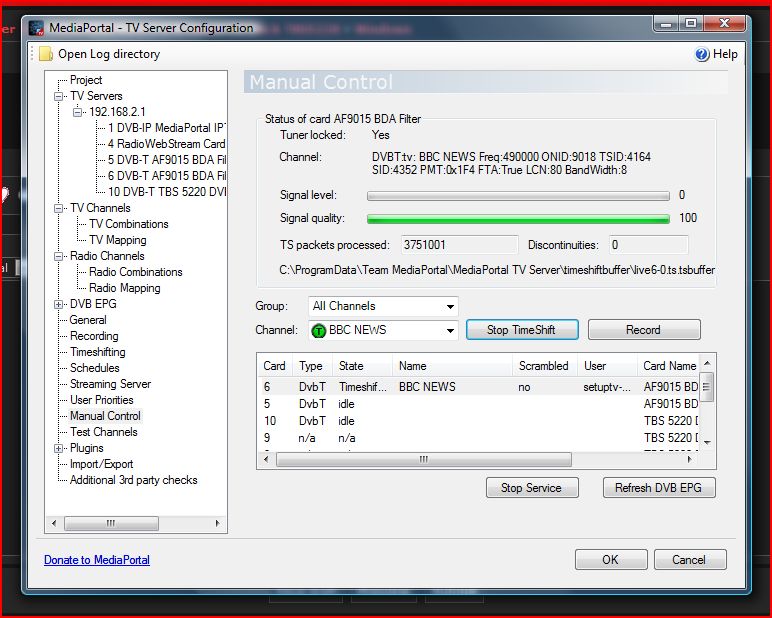
Task: Click the Cancel button
Action: pyautogui.click(x=690, y=560)
